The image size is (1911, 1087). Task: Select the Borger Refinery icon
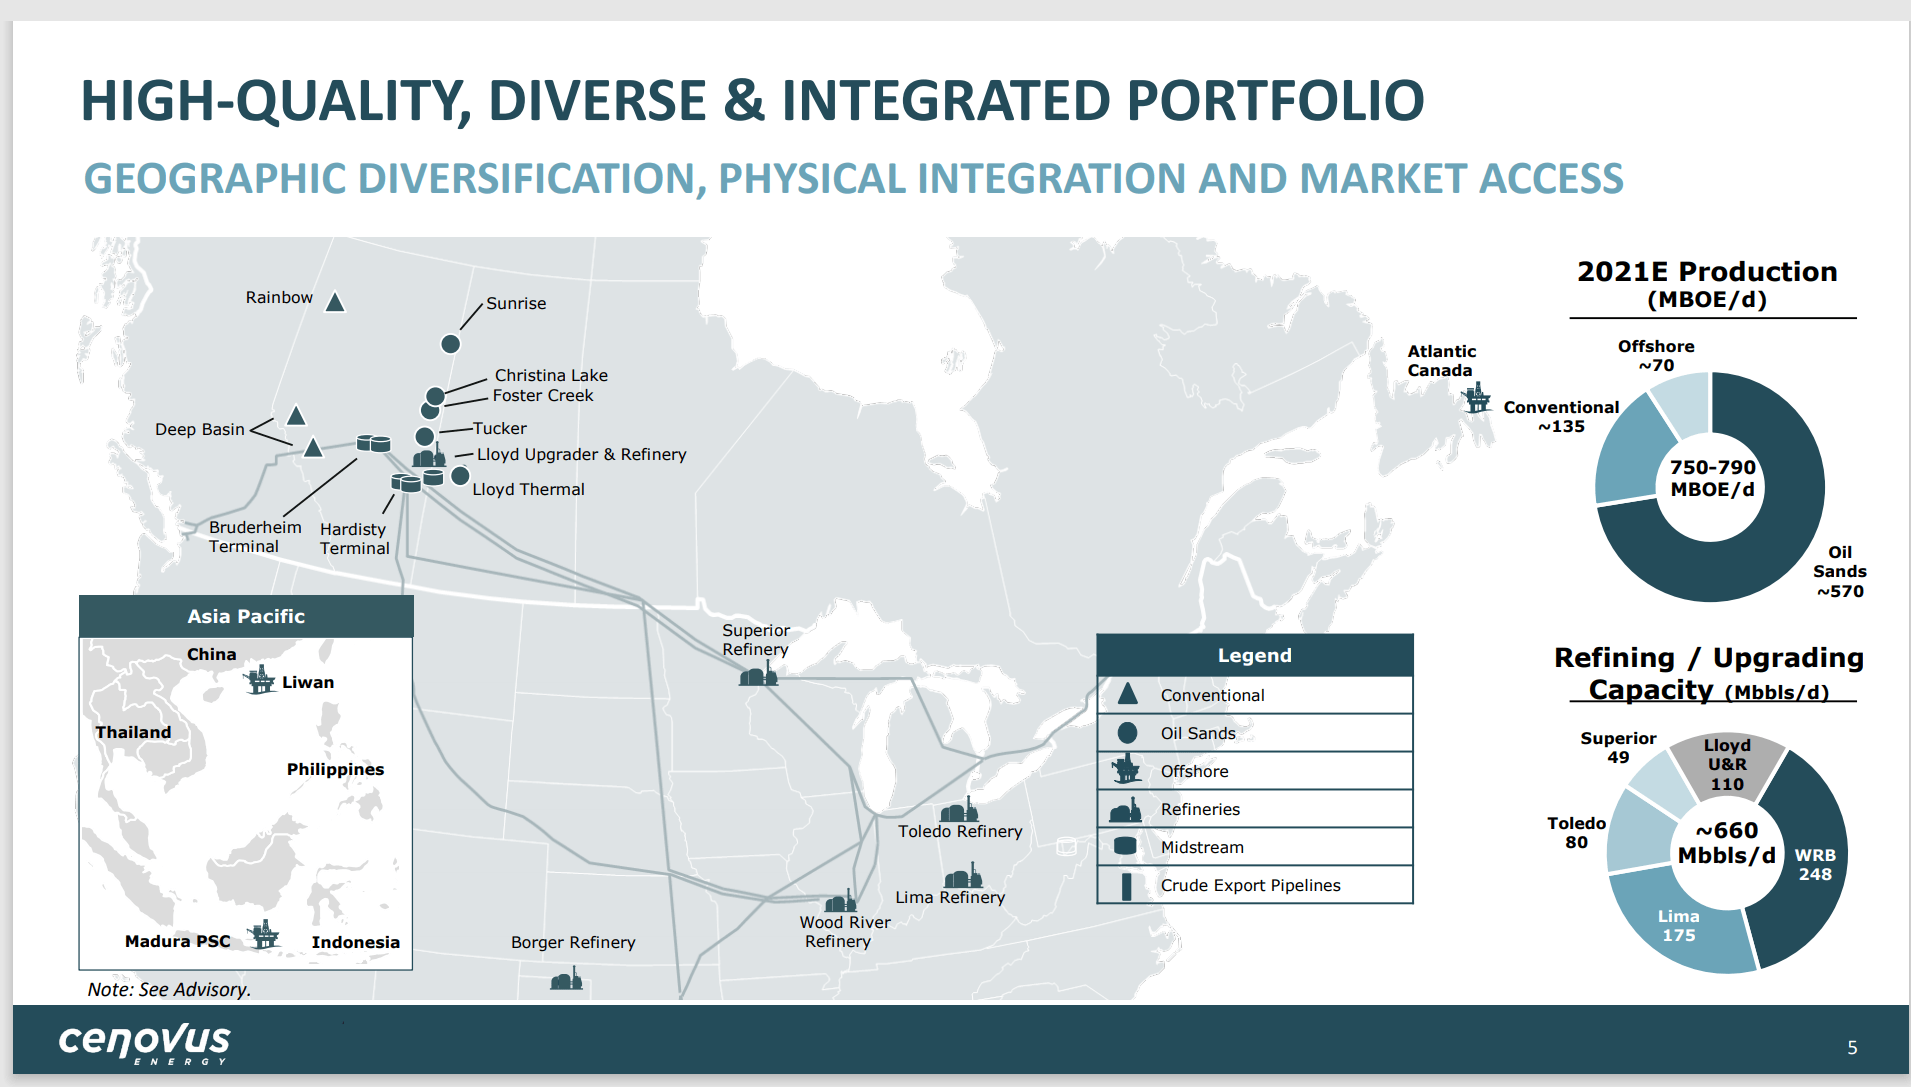coord(566,978)
